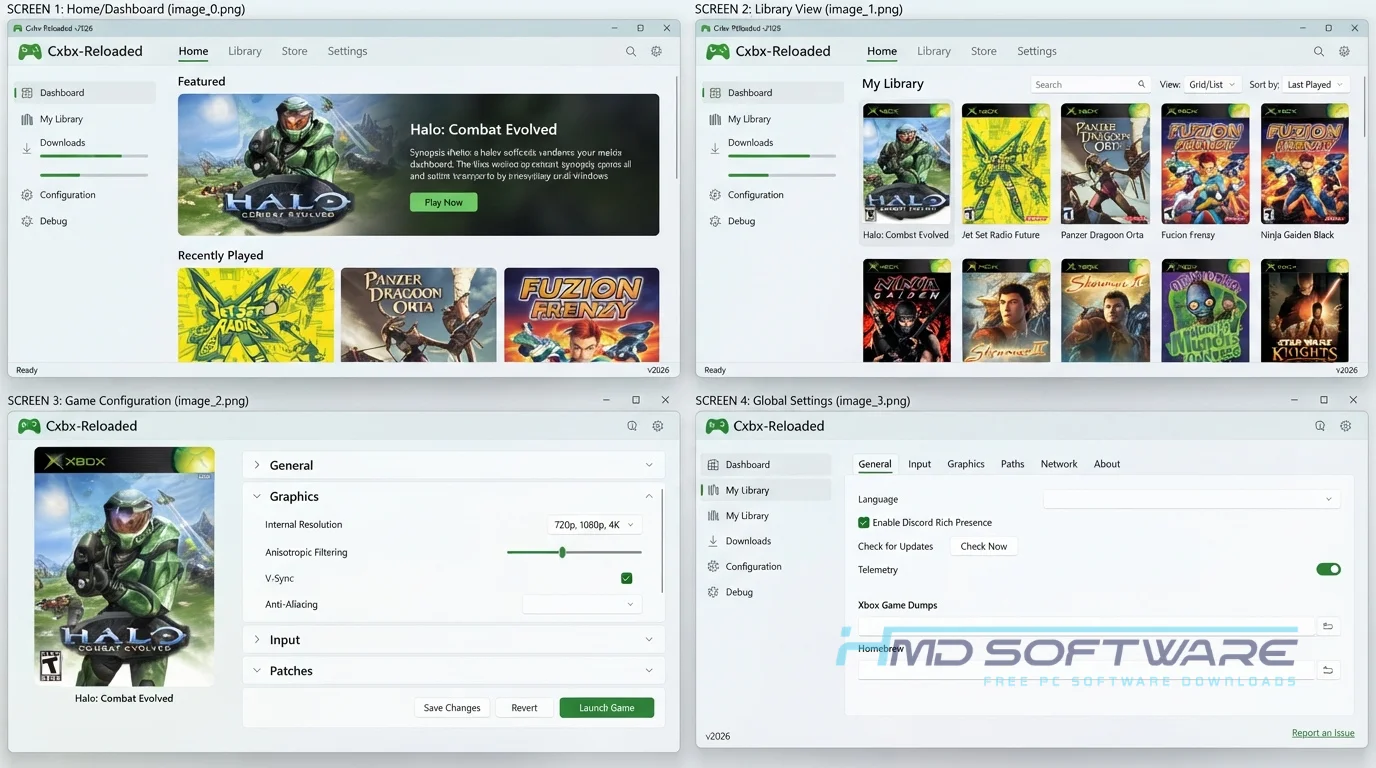Open Store tab in Screen 1
Image resolution: width=1376 pixels, height=768 pixels.
(x=294, y=51)
